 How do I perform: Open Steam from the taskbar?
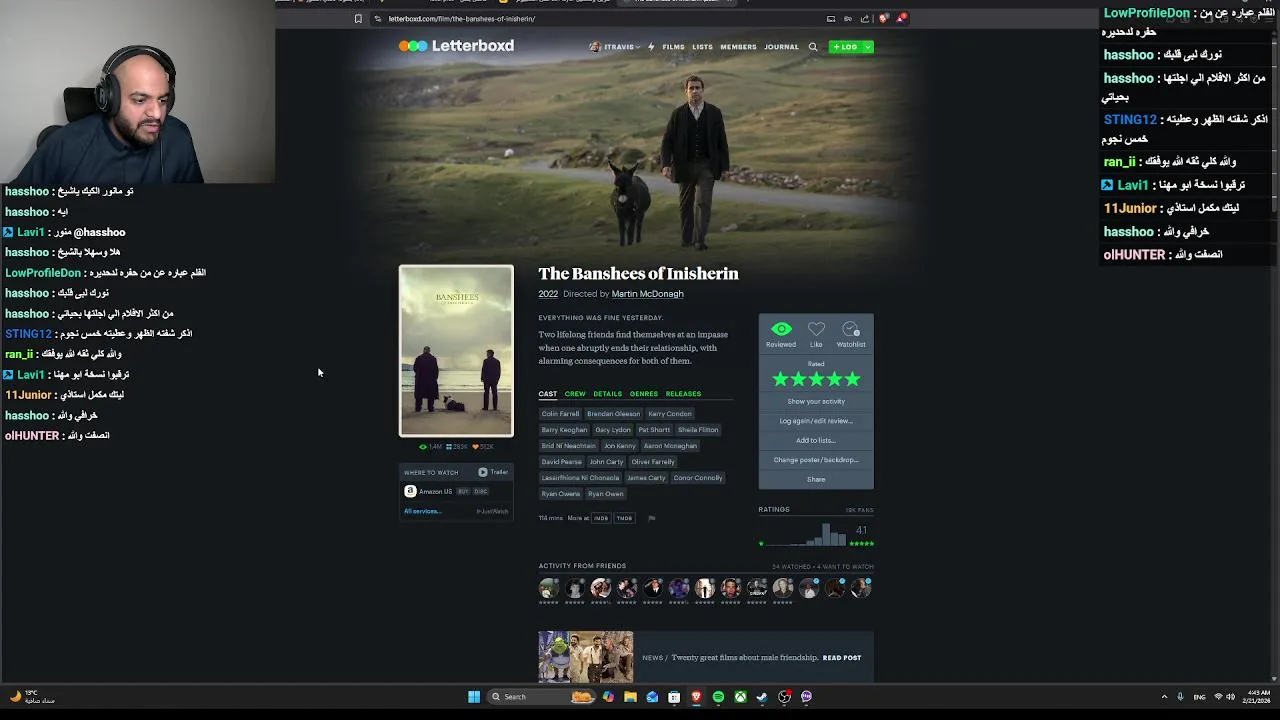point(762,697)
